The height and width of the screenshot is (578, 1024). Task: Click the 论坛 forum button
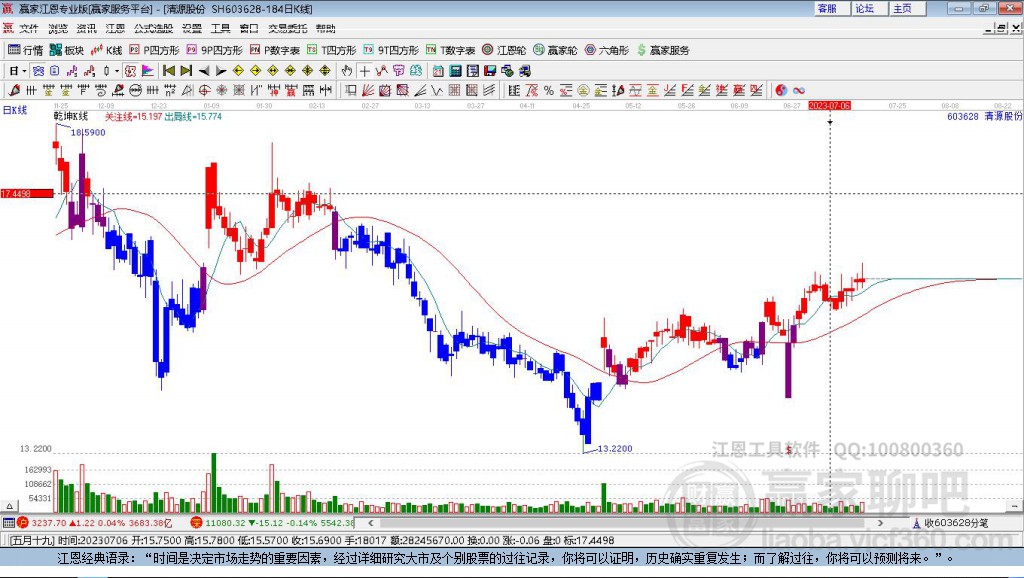869,8
